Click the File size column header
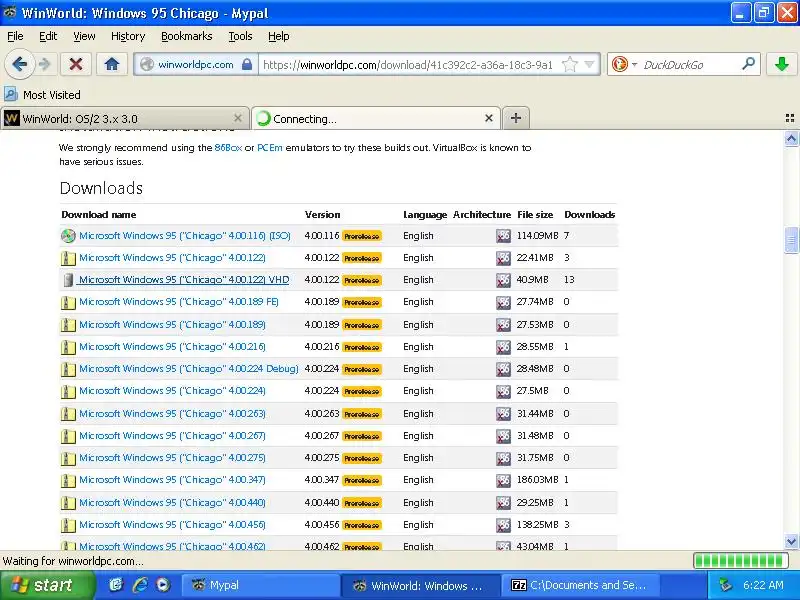Screen dimensions: 800x600 [x=535, y=215]
